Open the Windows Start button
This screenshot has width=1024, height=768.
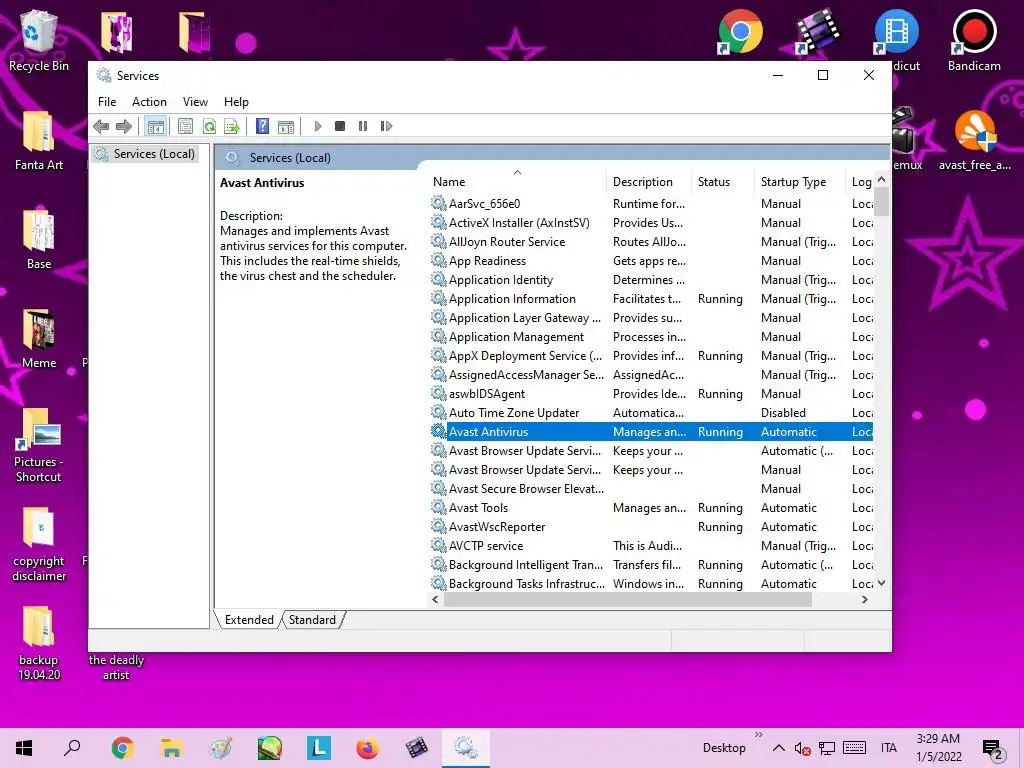point(24,748)
